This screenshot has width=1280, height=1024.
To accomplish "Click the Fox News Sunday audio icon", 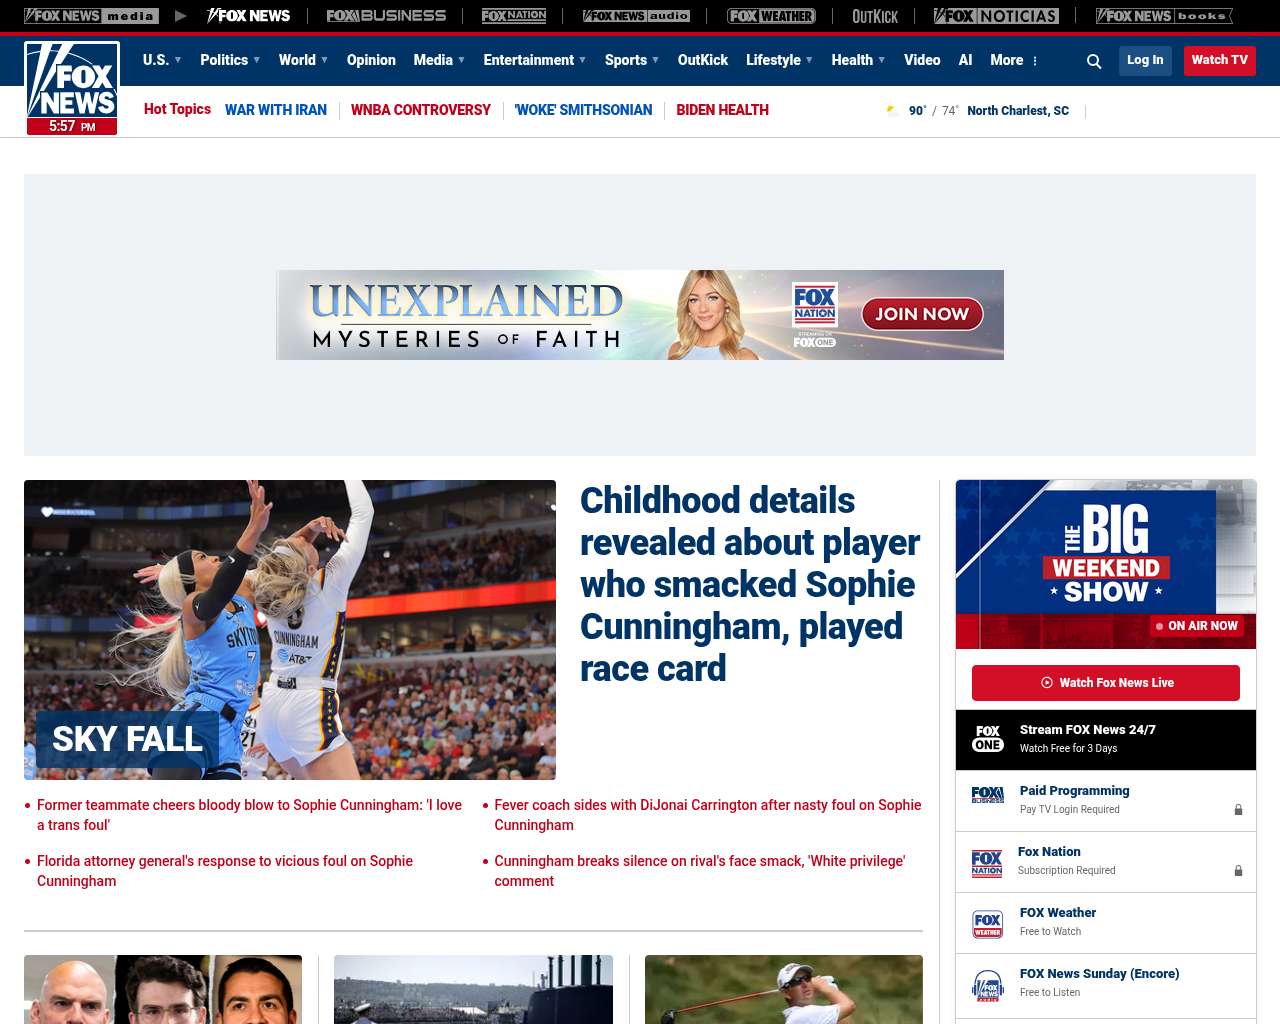I will point(988,985).
